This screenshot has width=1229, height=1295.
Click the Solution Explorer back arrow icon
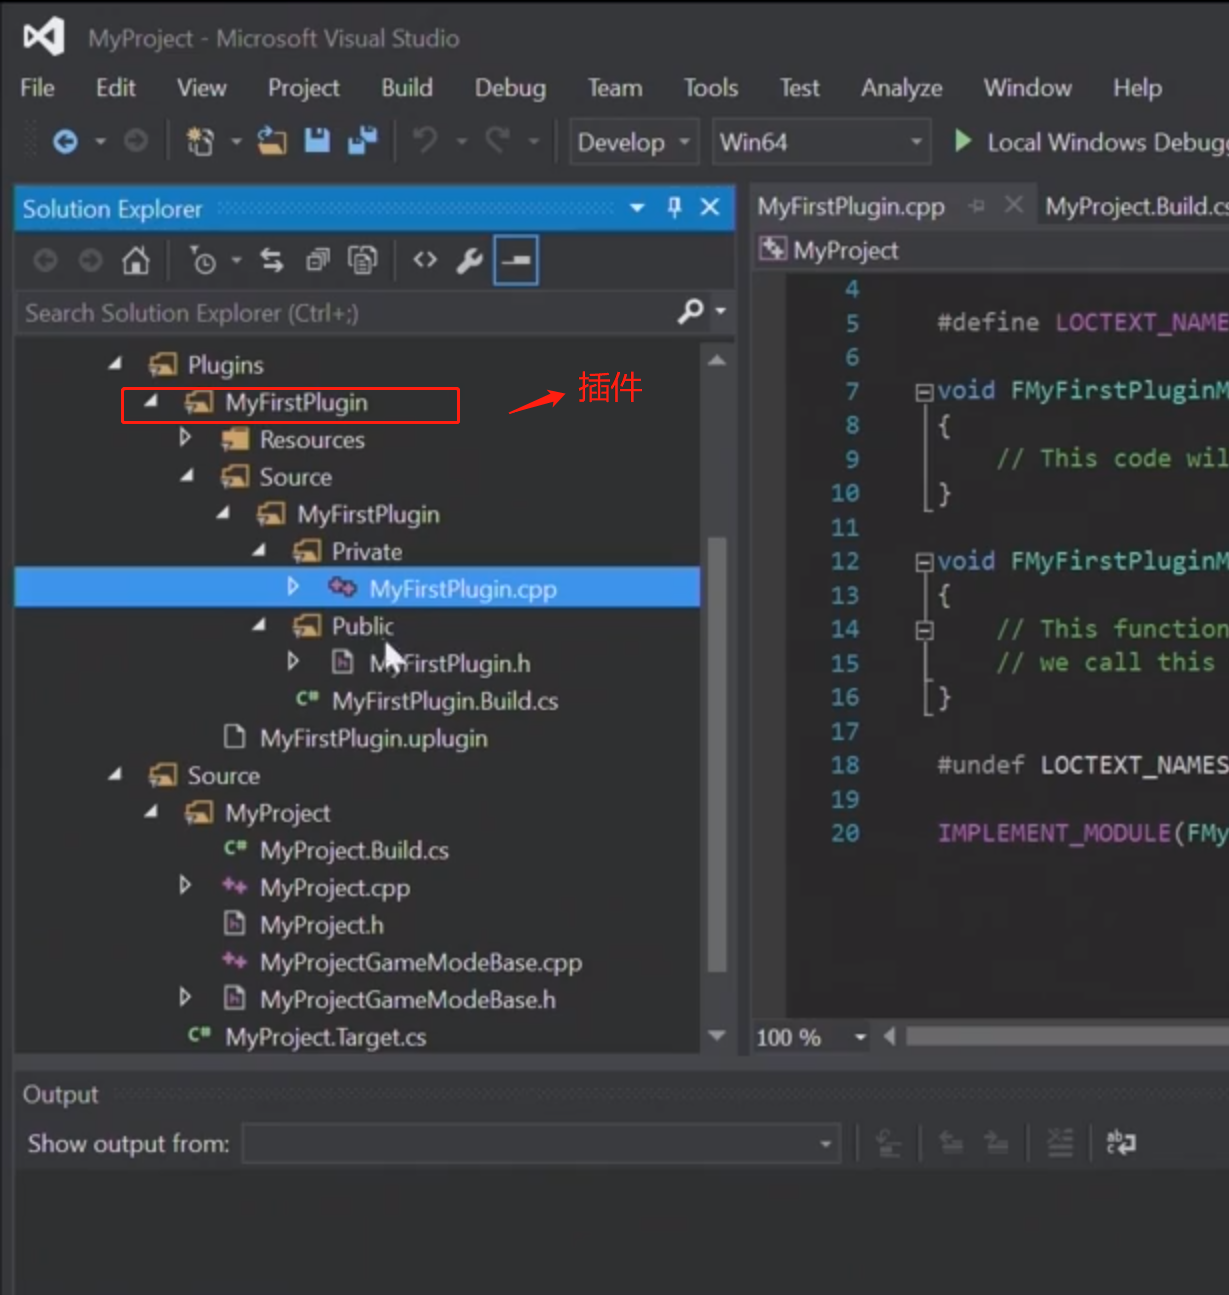click(x=45, y=261)
